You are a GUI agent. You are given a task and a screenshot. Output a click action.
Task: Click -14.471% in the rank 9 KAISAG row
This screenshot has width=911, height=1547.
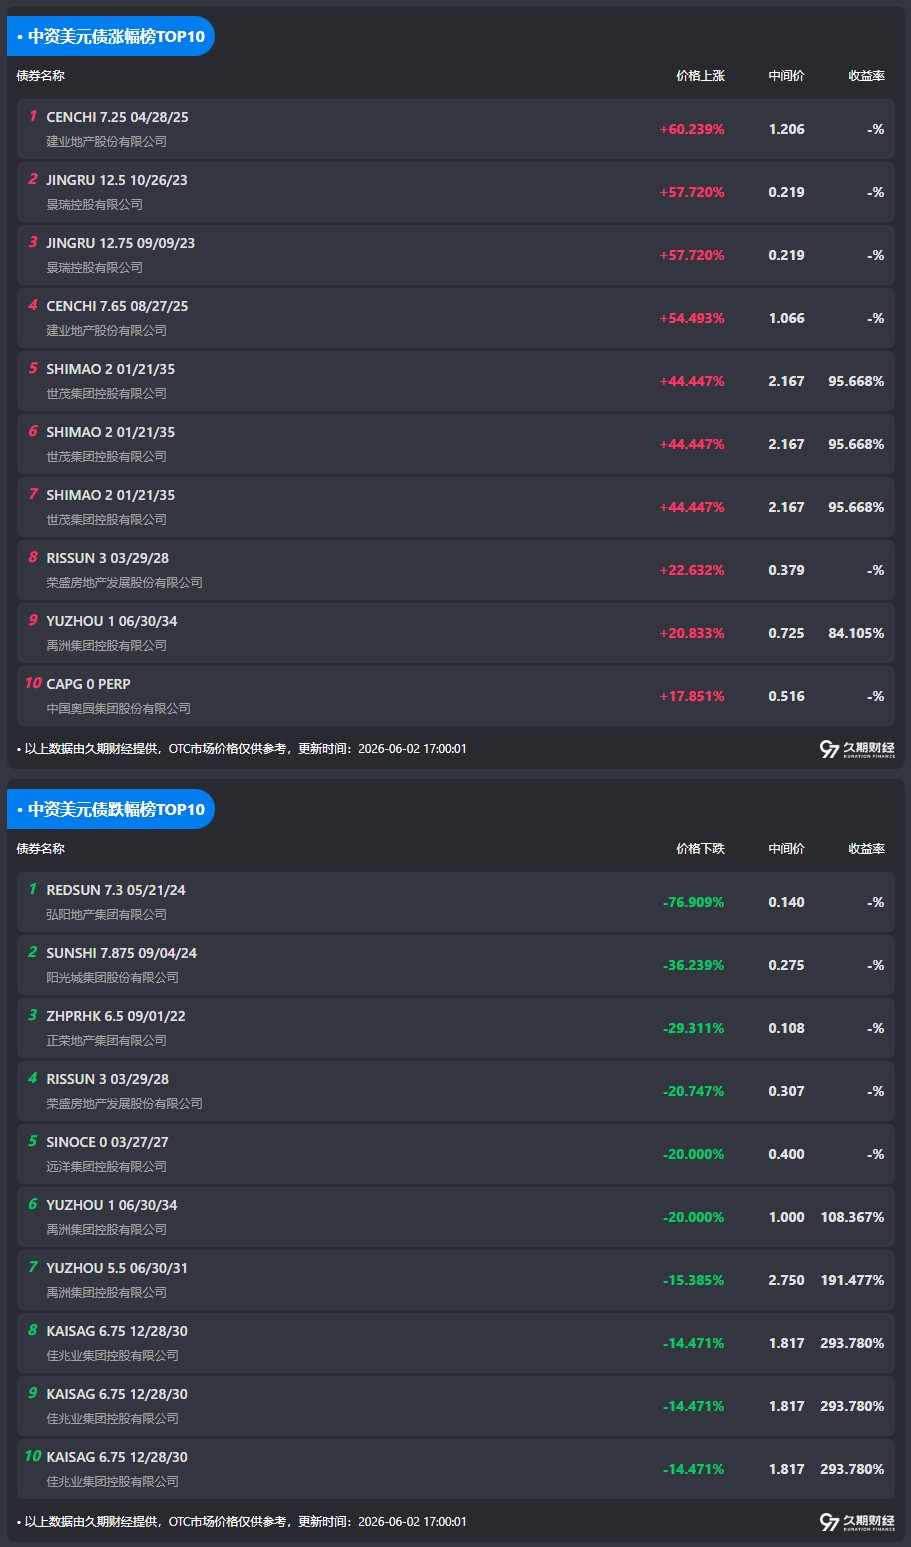tap(693, 1406)
